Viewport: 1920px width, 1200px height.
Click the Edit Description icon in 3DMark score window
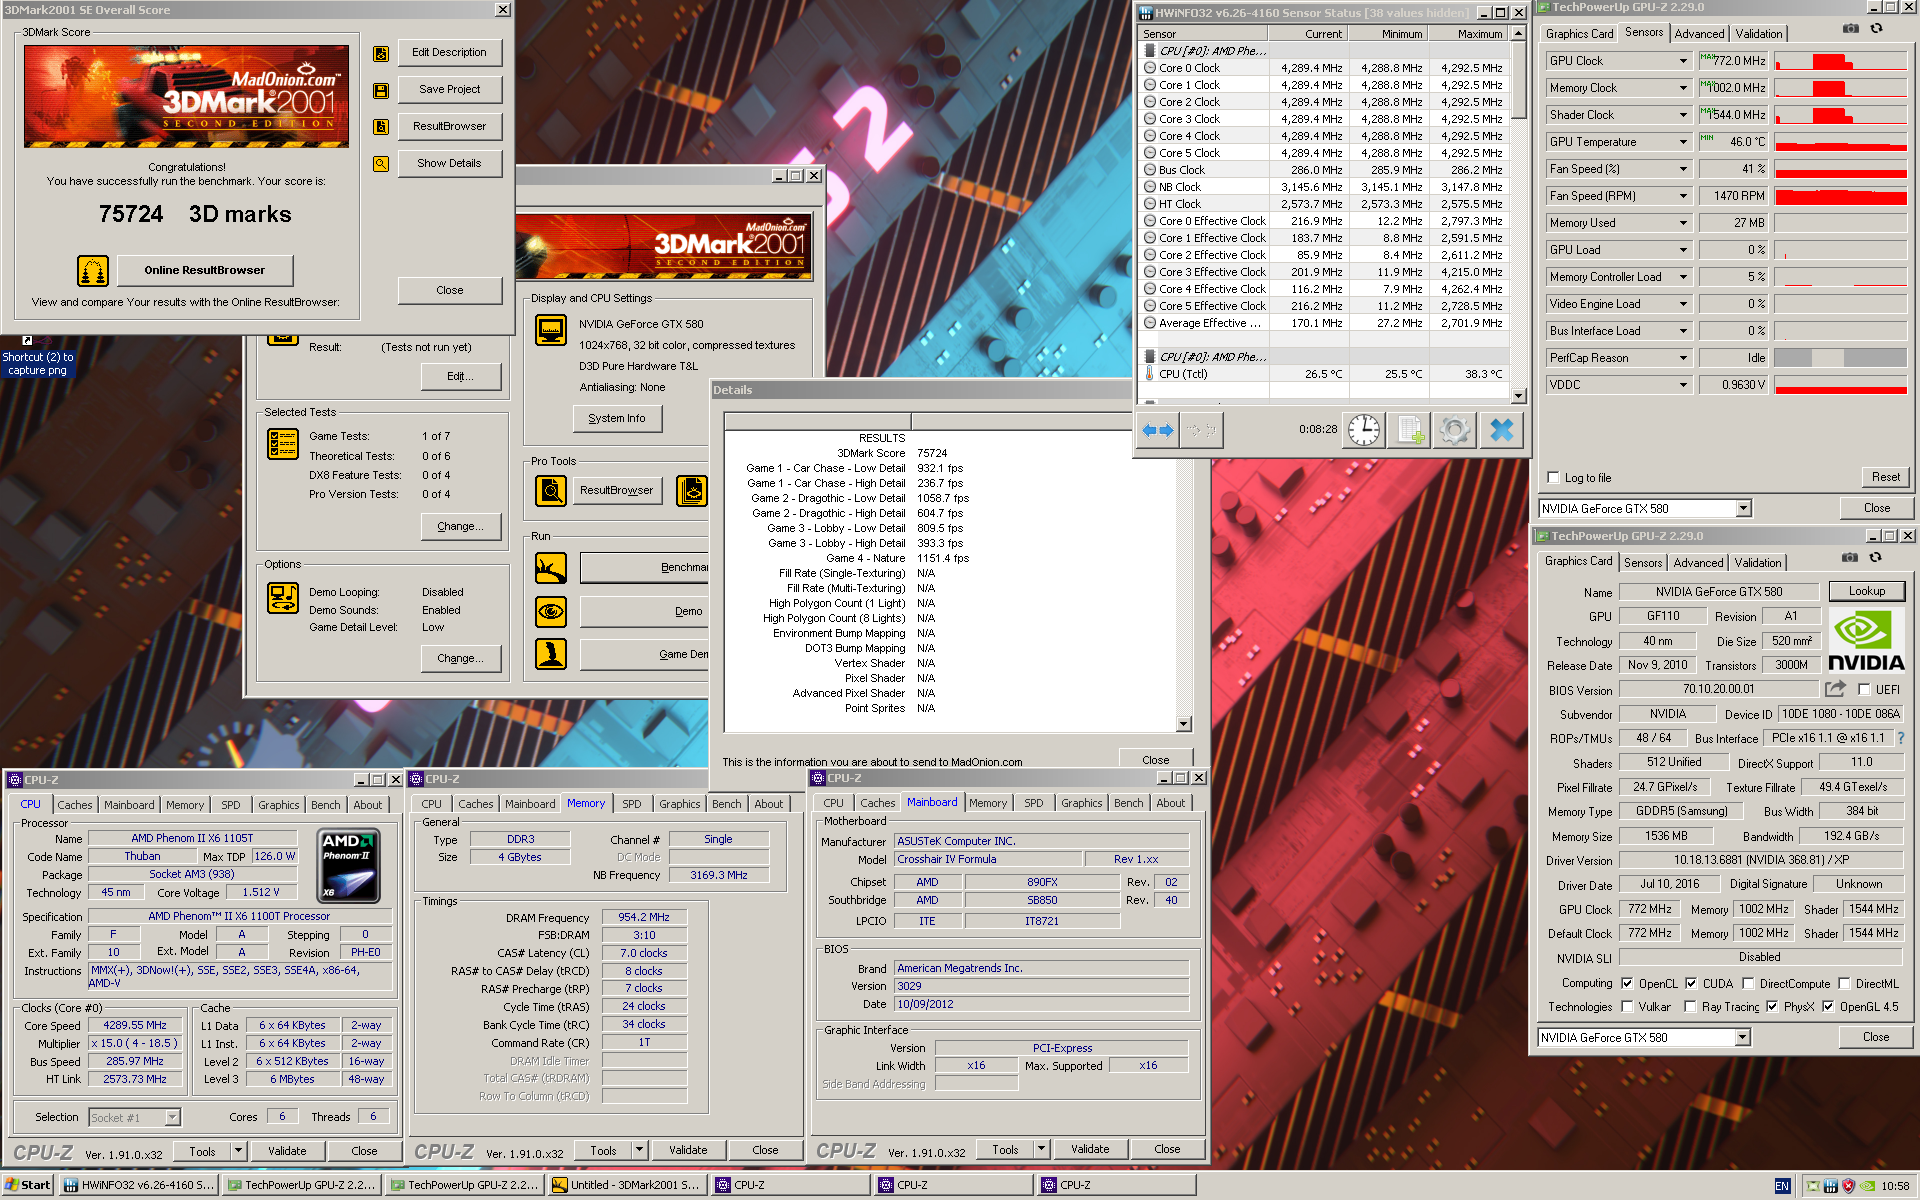[x=381, y=54]
